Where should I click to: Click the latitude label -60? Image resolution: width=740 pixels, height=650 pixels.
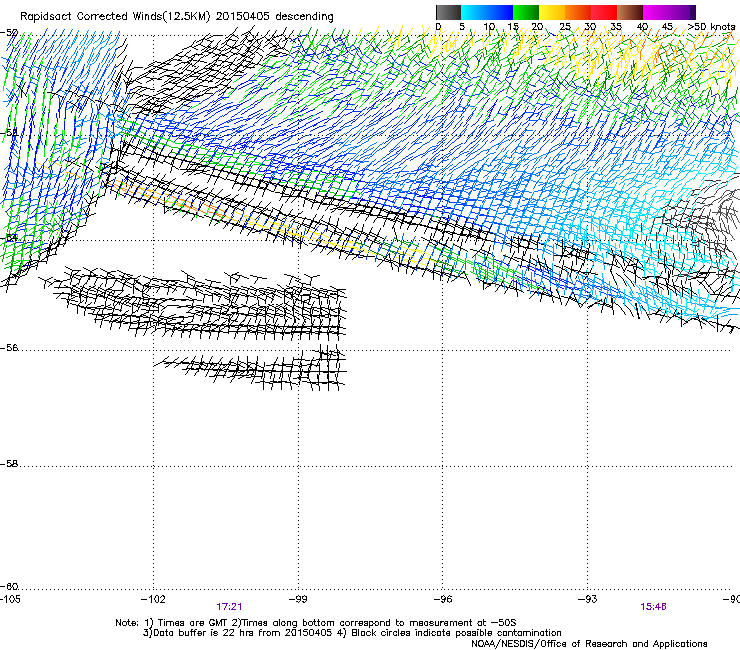(9, 587)
